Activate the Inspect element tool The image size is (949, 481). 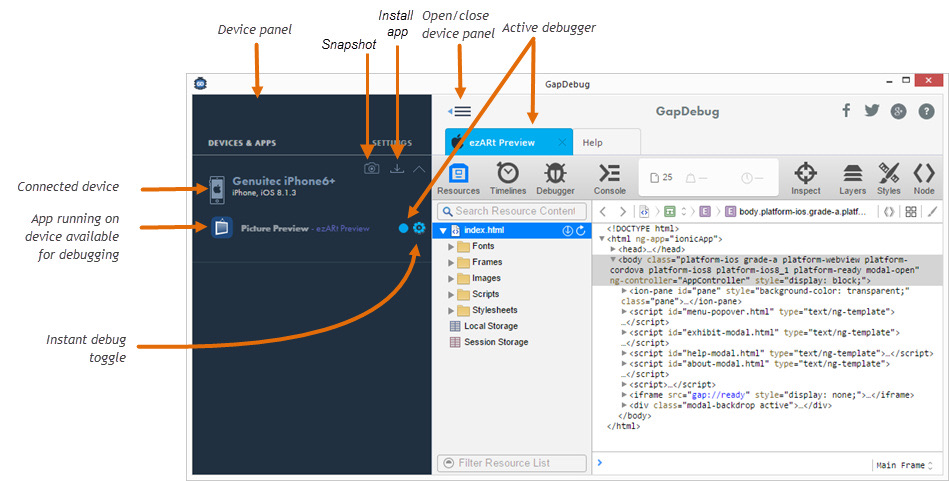806,178
